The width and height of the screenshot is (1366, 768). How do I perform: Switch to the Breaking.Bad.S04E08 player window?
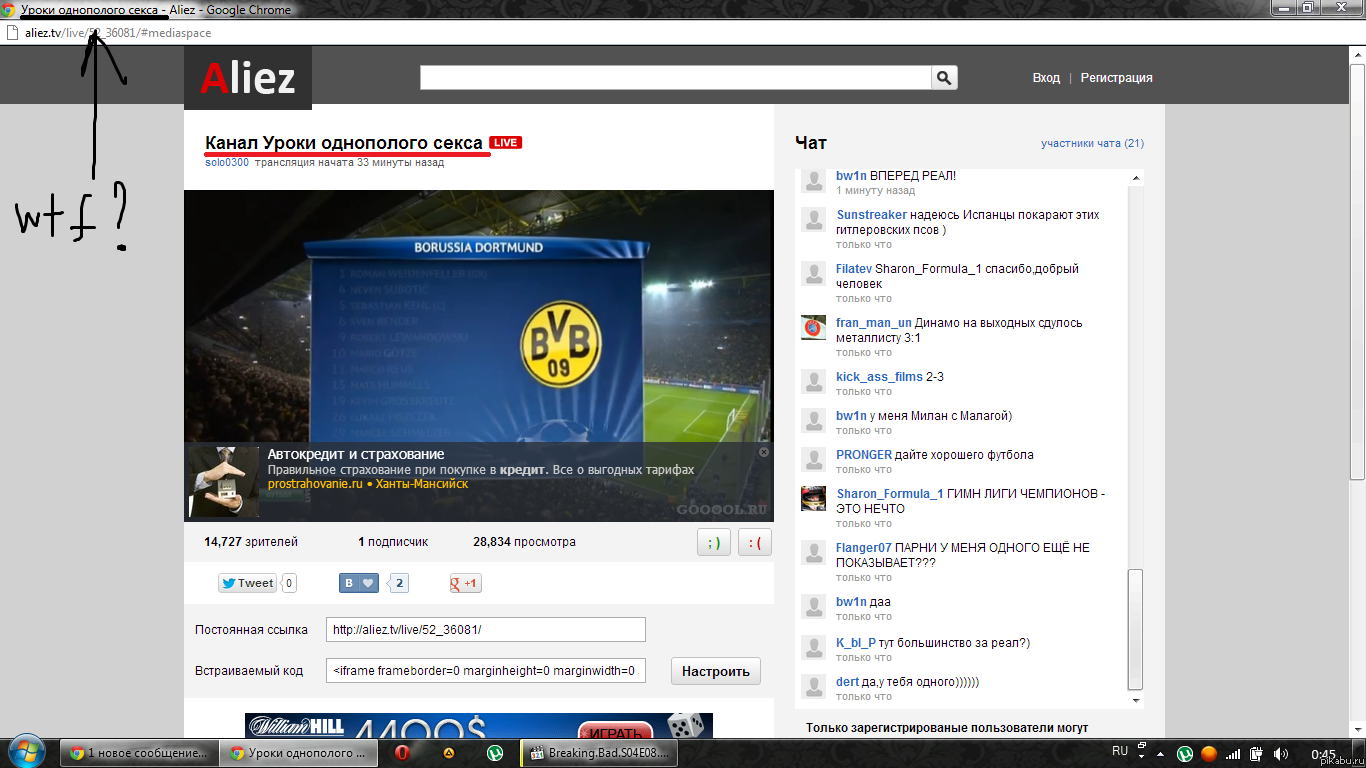[x=600, y=753]
